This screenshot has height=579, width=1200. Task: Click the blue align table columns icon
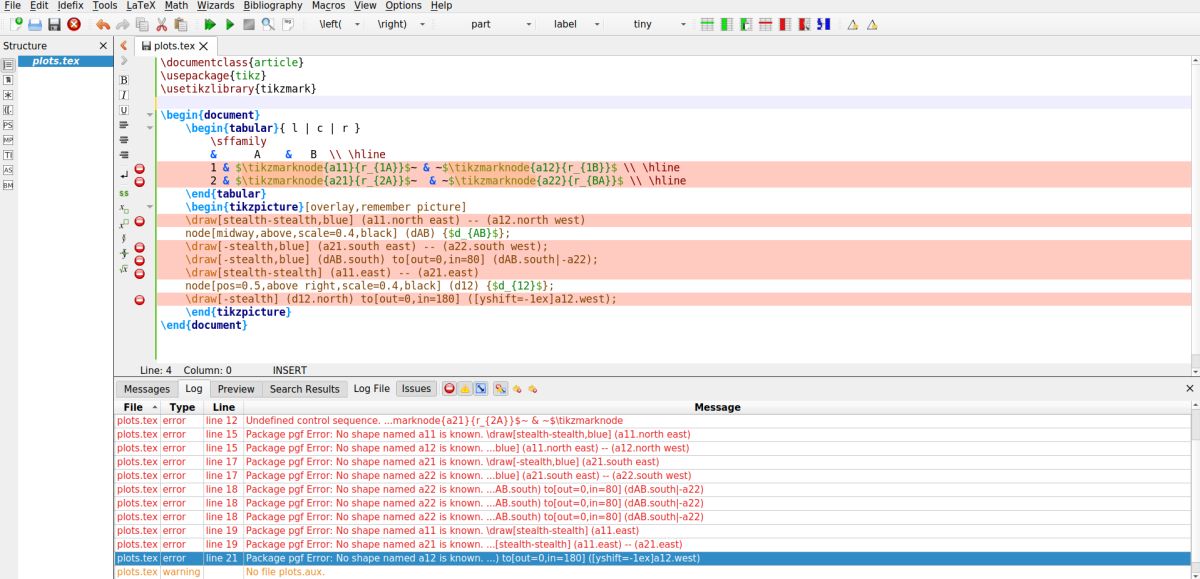(824, 24)
